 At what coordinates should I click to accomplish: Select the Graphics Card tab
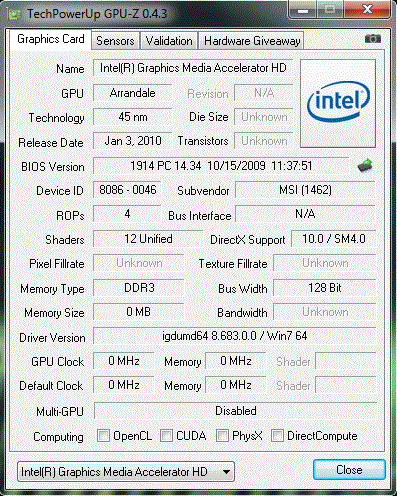[50, 39]
